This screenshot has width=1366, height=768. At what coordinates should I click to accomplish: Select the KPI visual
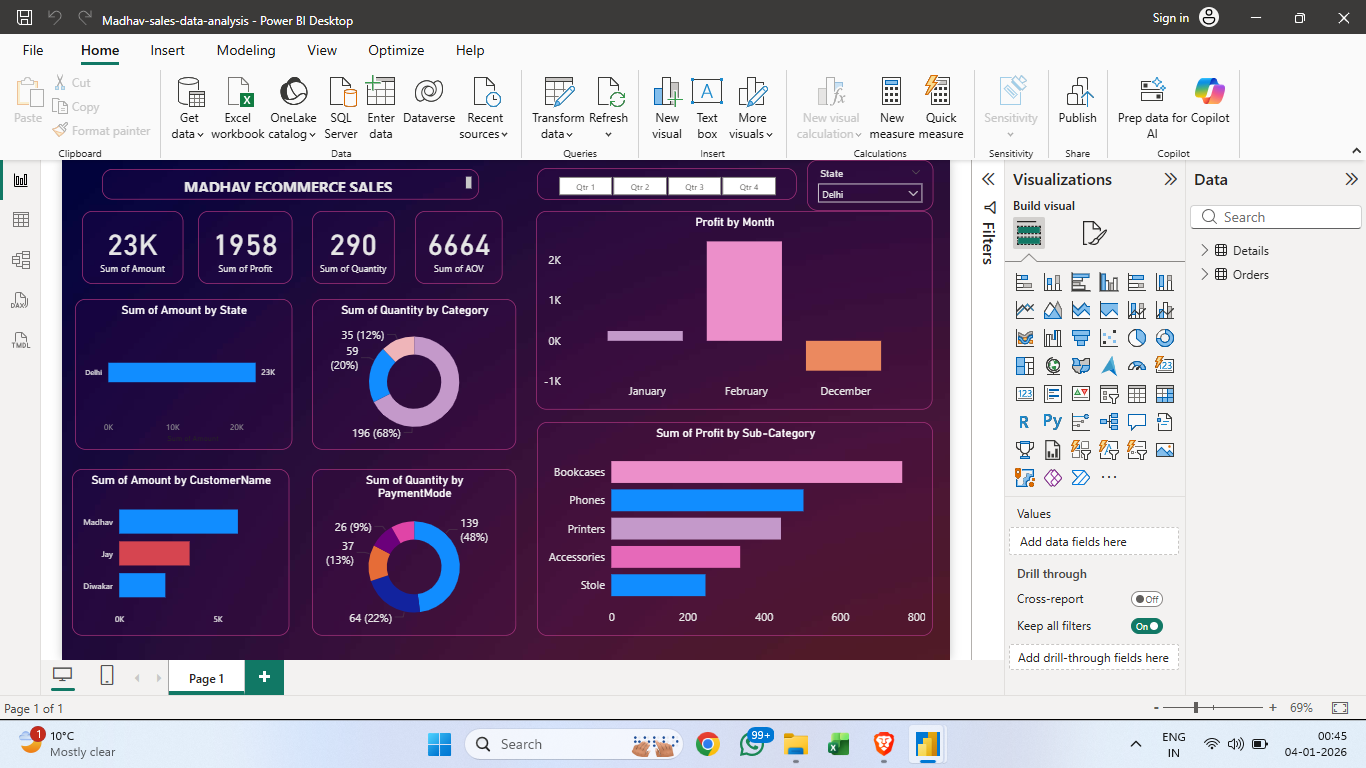1080,394
